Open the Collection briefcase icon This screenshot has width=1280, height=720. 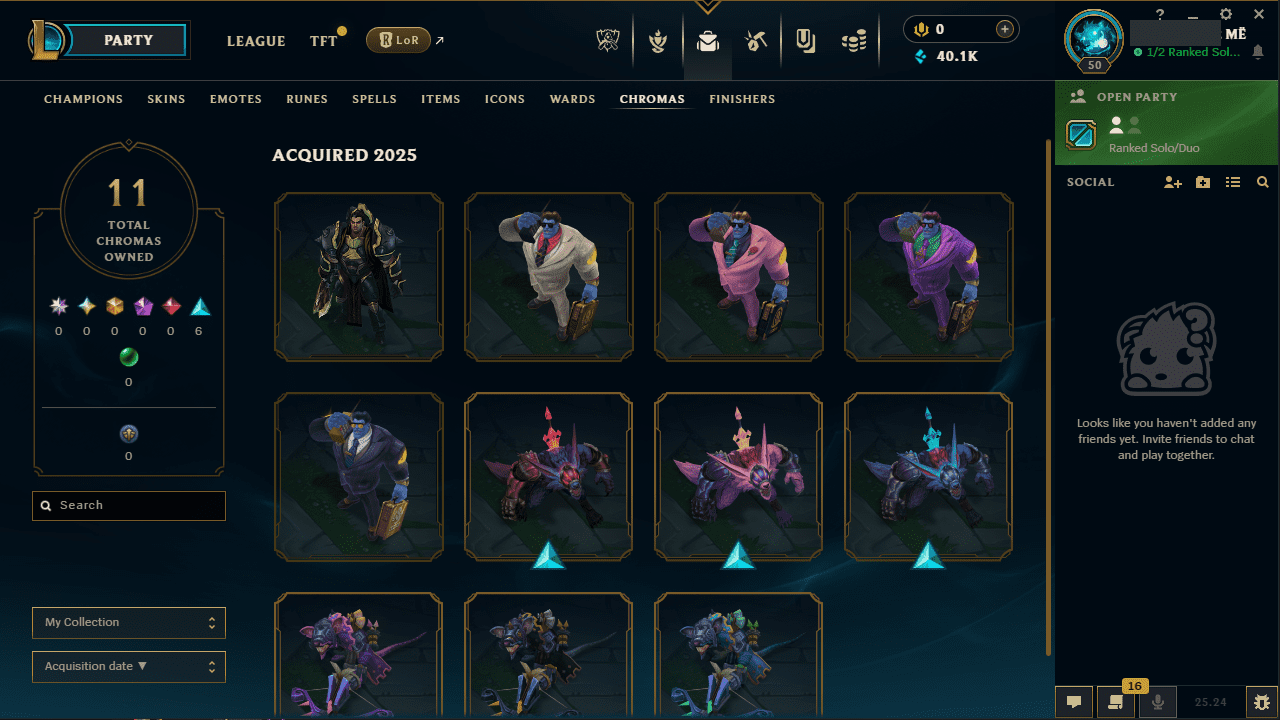click(708, 41)
